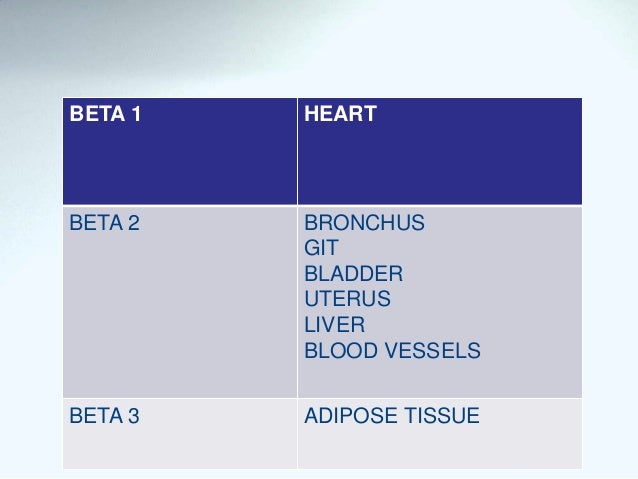This screenshot has width=638, height=479.
Task: Click the BETA 3 cell label
Action: click(x=105, y=416)
